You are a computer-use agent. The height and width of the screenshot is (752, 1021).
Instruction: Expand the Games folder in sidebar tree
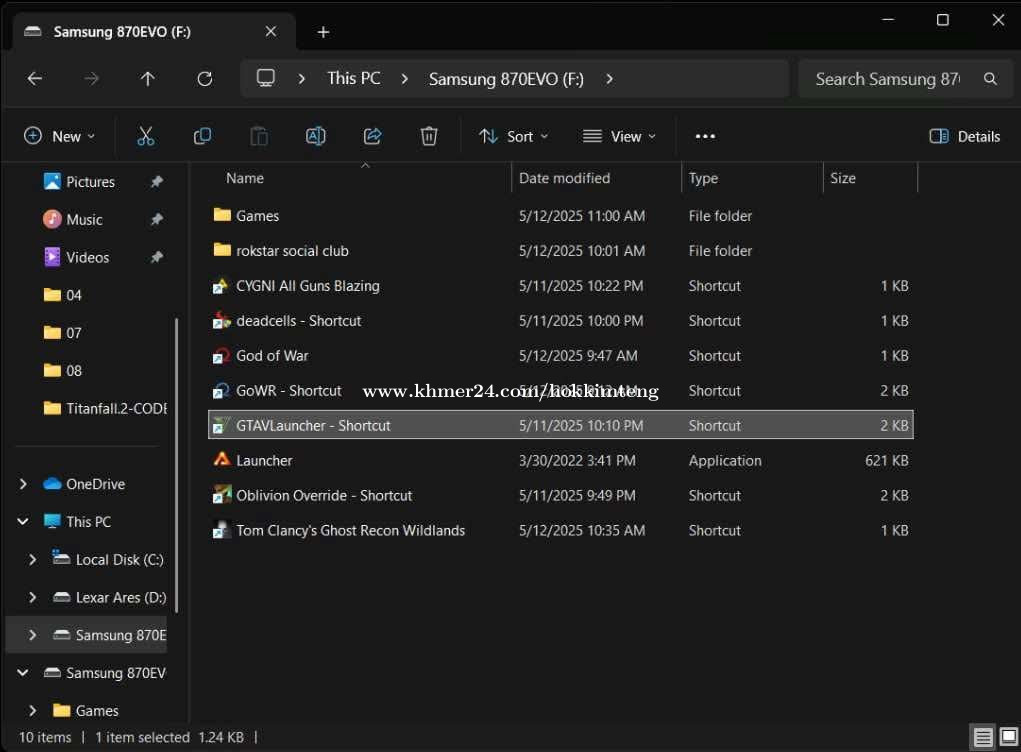click(x=33, y=710)
